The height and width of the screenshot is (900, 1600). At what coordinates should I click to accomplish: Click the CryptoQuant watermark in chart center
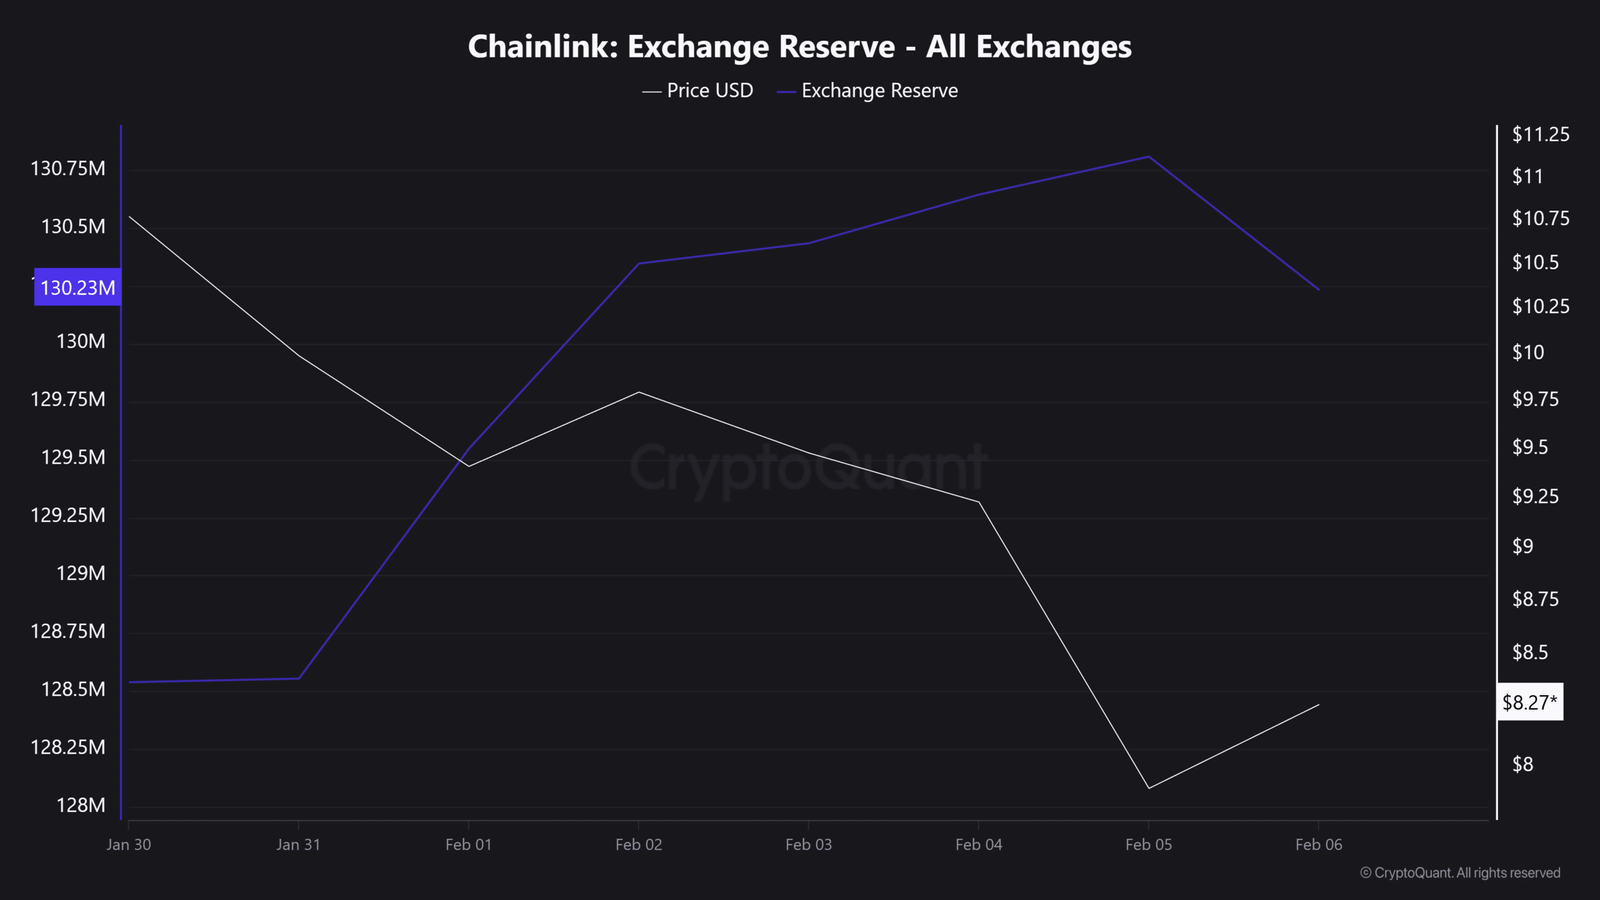[x=808, y=468]
